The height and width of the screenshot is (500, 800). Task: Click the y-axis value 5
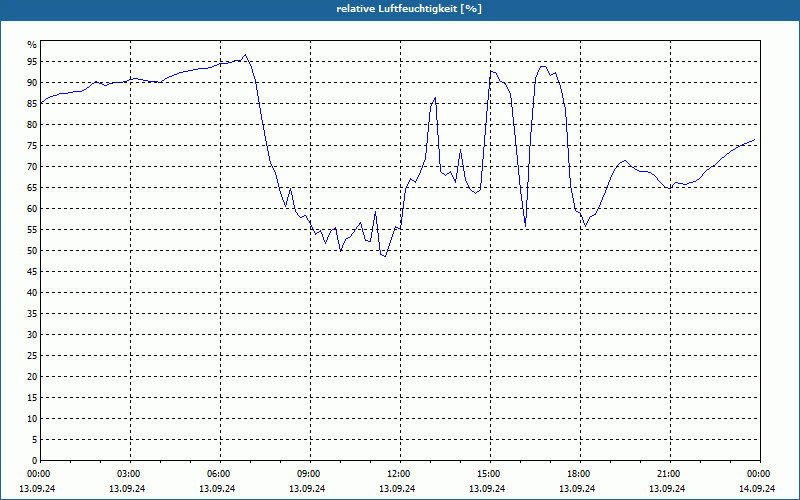coord(34,440)
